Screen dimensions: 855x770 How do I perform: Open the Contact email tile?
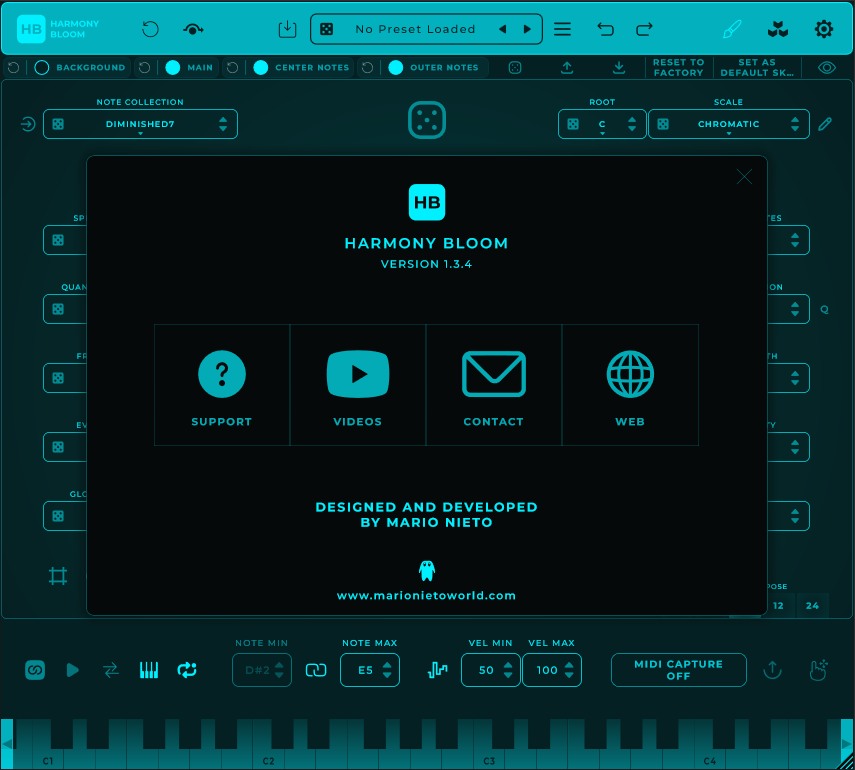[x=493, y=385]
